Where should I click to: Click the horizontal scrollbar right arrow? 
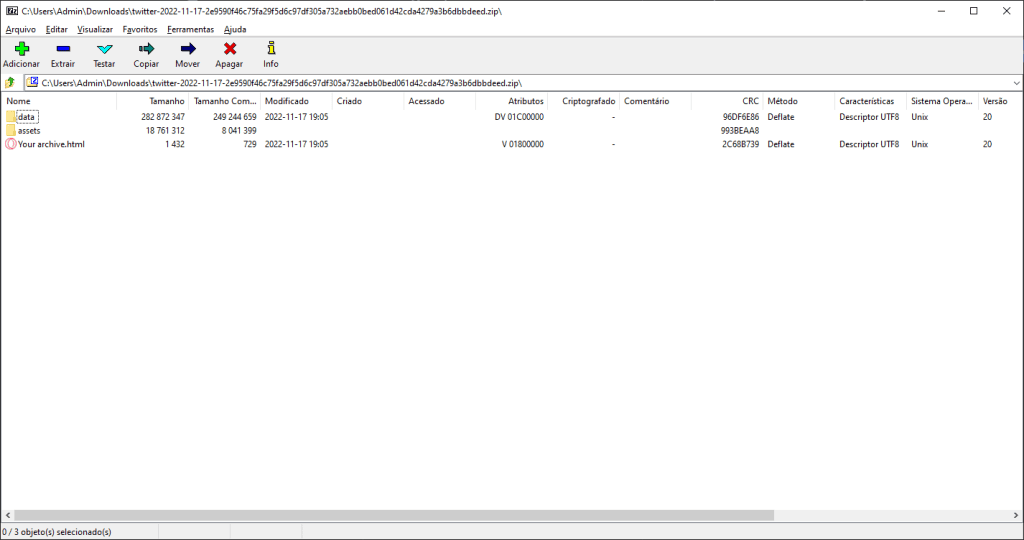click(x=1016, y=516)
